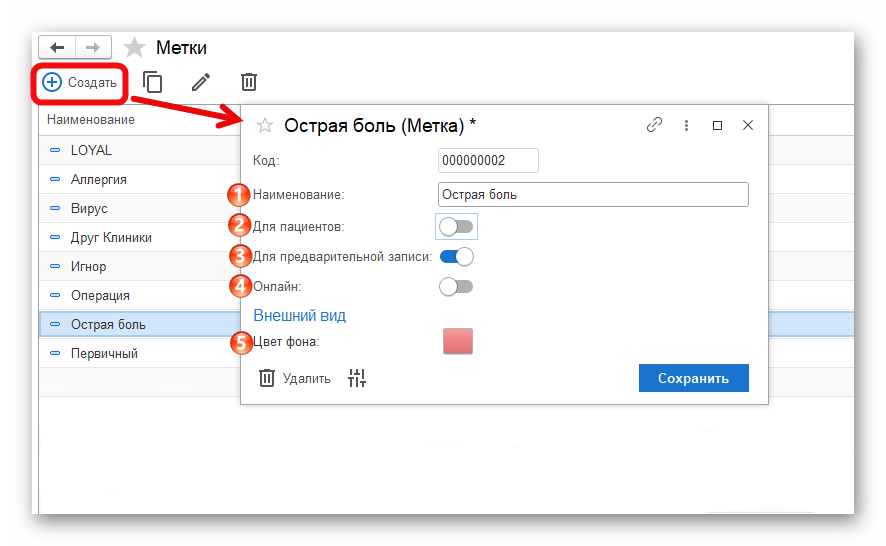Image resolution: width=886 pixels, height=546 pixels.
Task: Click the blue dash icon beside LOYAL
Action: click(55, 150)
